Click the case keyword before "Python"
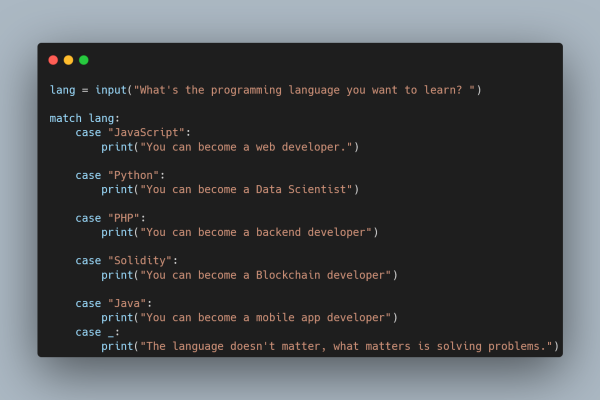The height and width of the screenshot is (400, 600). click(x=88, y=176)
